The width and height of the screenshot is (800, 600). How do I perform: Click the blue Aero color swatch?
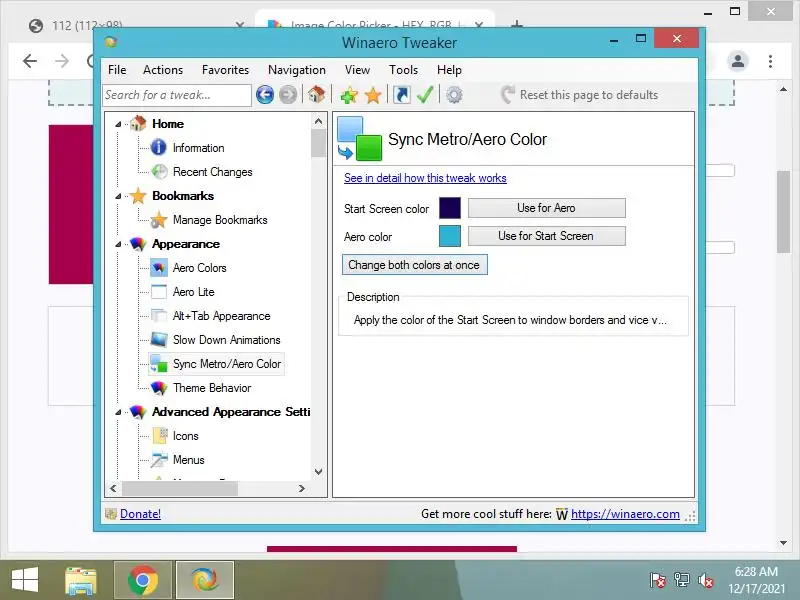449,236
